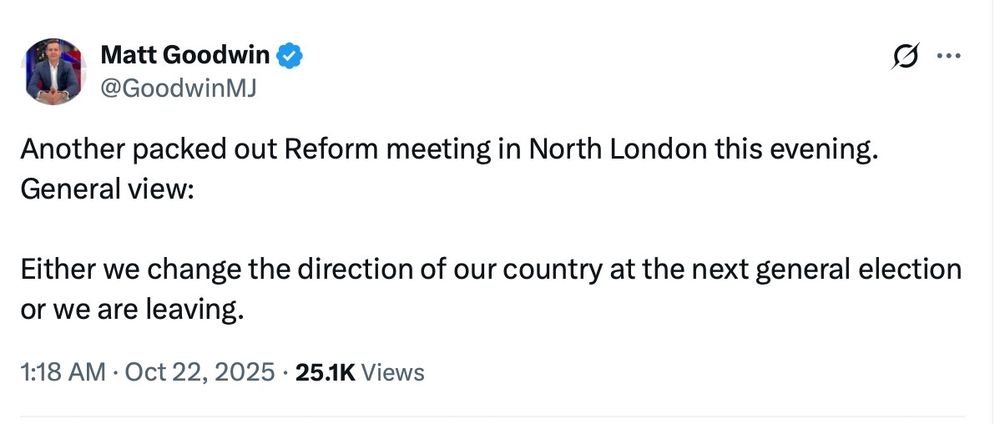Click the line starting "Another packed out Reform"
The width and height of the screenshot is (1000, 424).
(448, 150)
